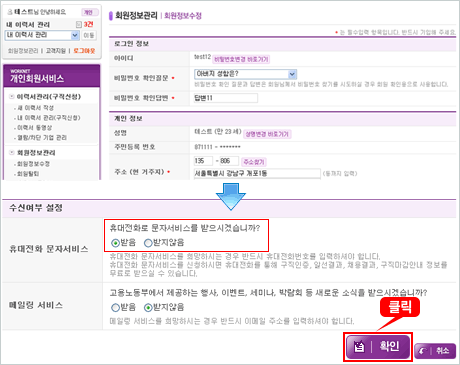The height and width of the screenshot is (365, 460).
Task: Select 받지않음 for 메일링 서비스
Action: 148,307
